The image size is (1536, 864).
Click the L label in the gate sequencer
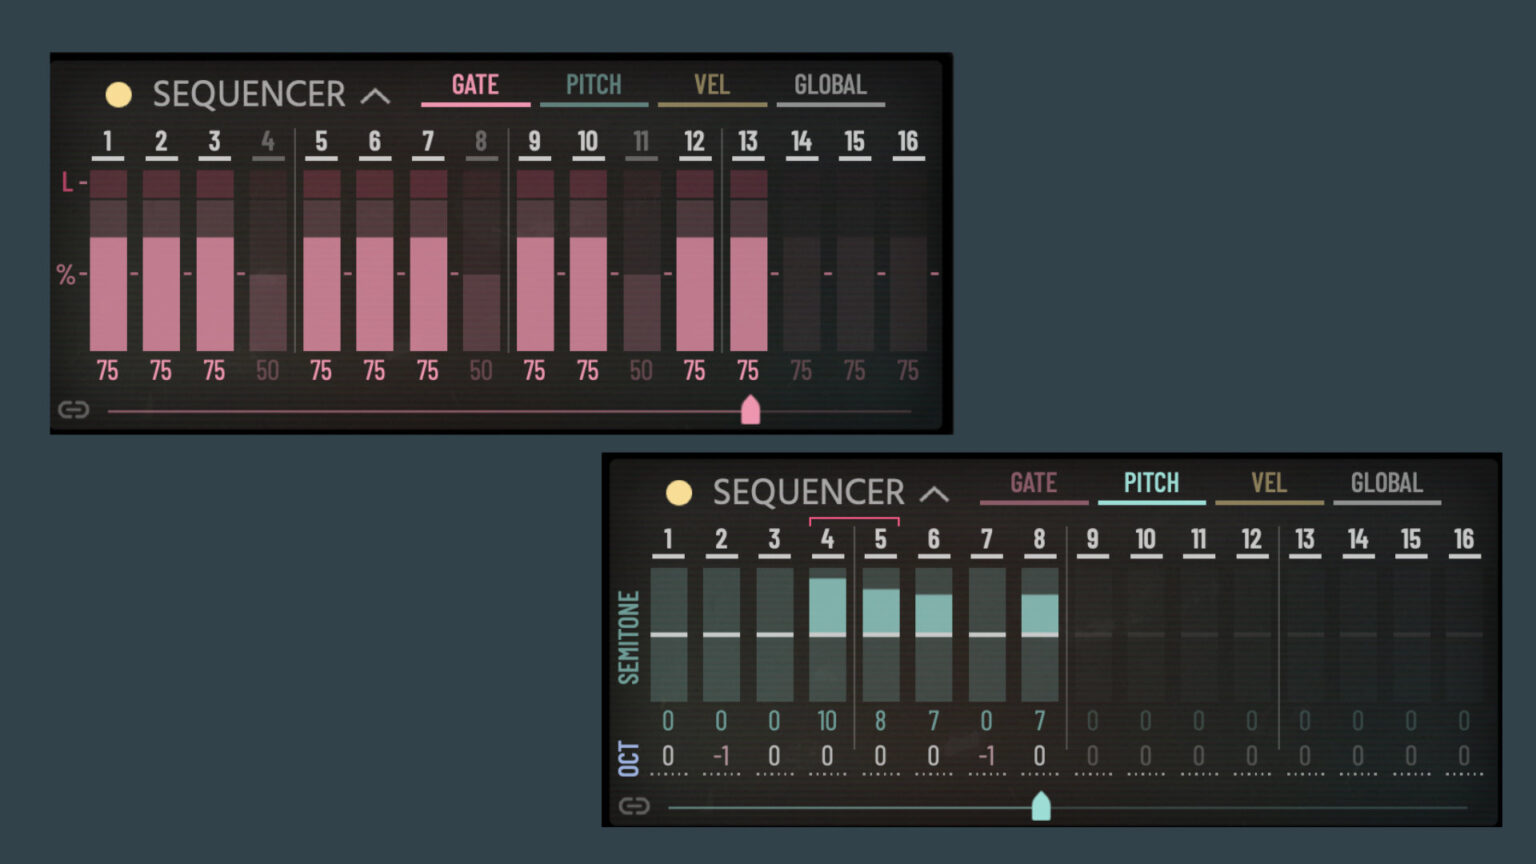(x=66, y=182)
